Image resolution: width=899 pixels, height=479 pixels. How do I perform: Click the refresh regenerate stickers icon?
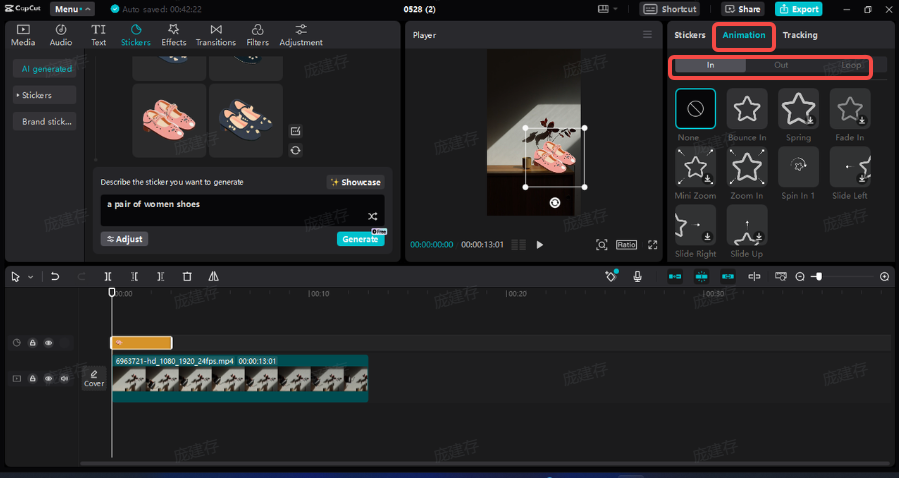pos(295,150)
